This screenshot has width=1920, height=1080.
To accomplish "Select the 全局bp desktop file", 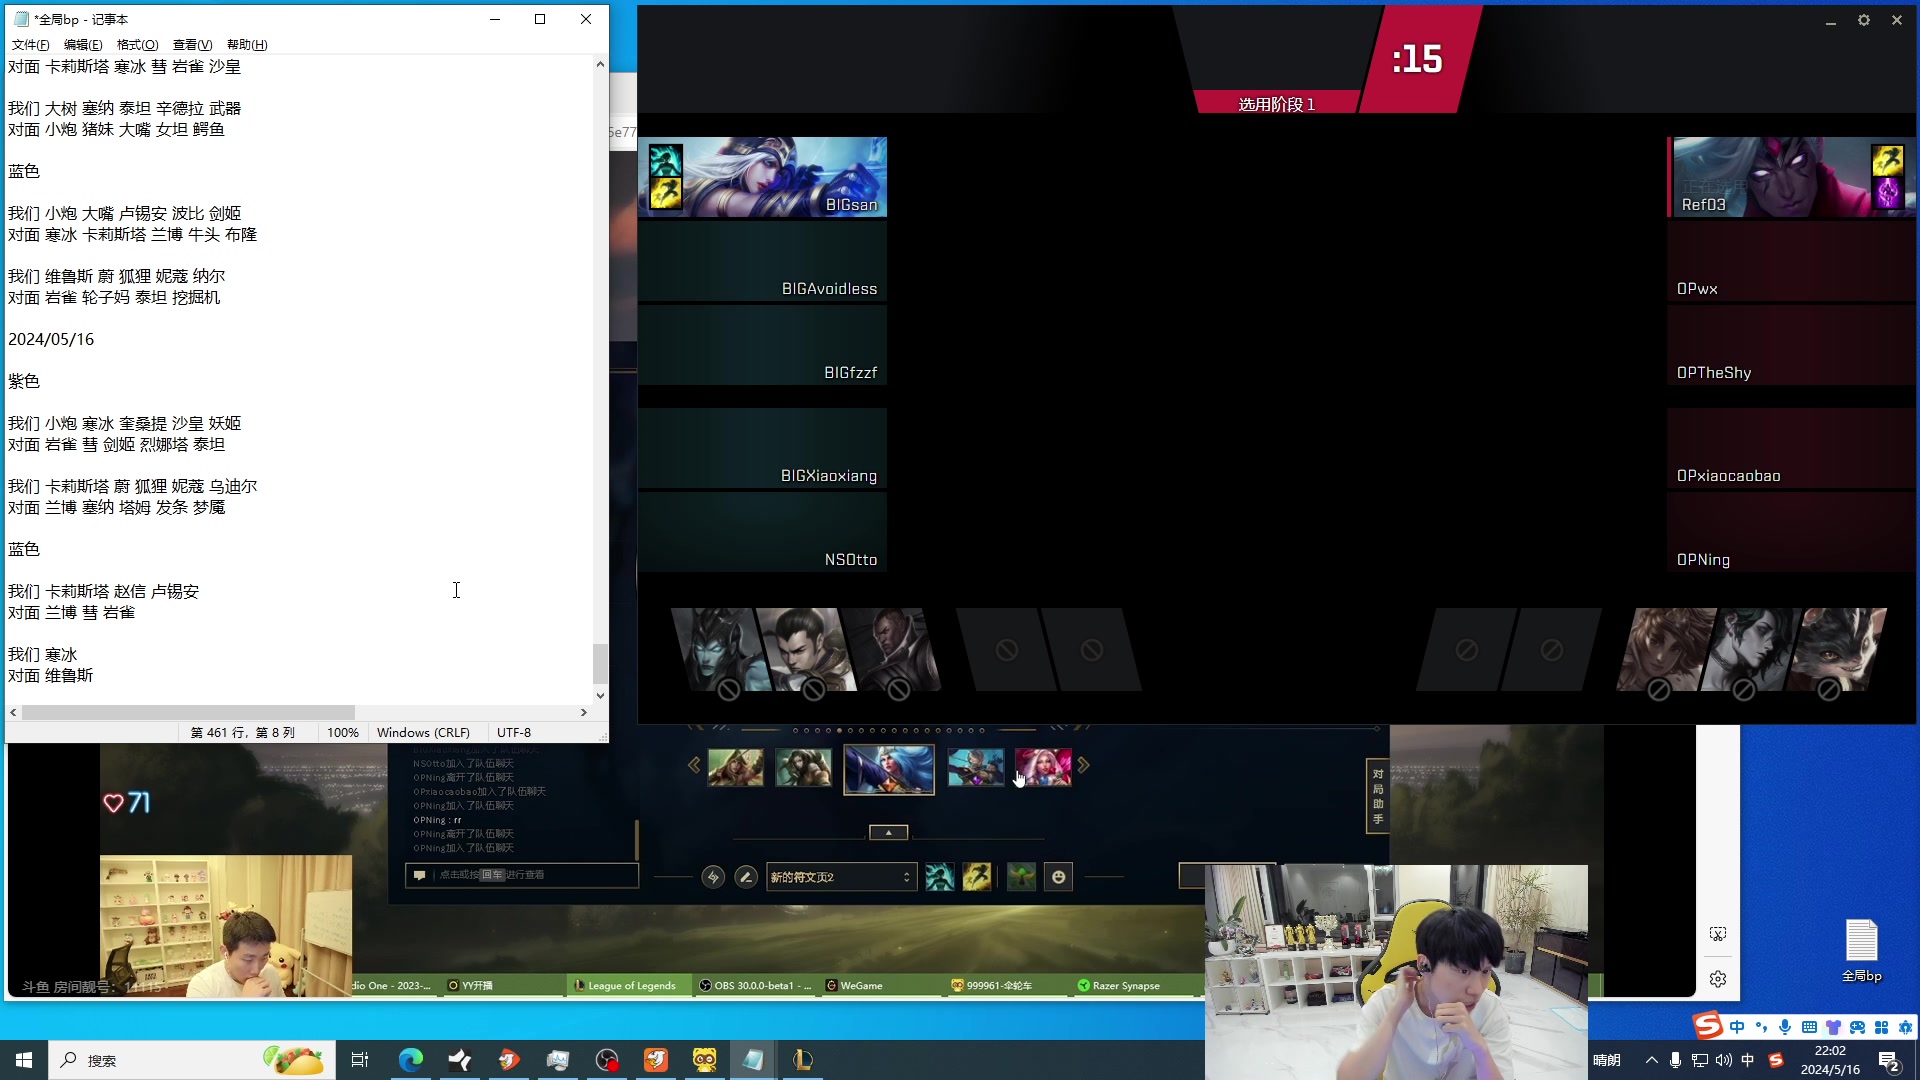I will point(1862,950).
